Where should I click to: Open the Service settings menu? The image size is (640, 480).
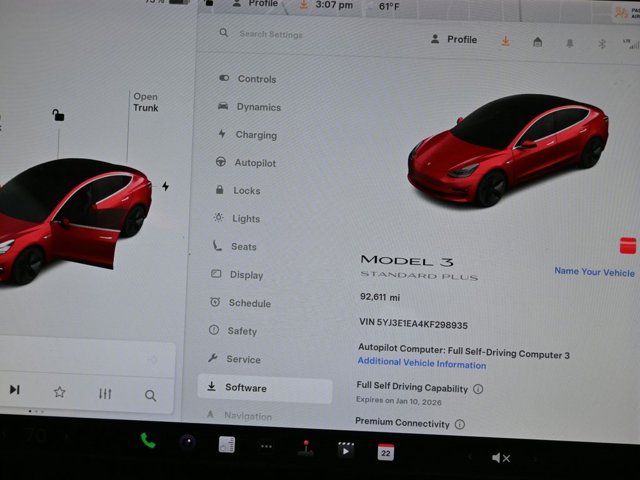[234, 359]
